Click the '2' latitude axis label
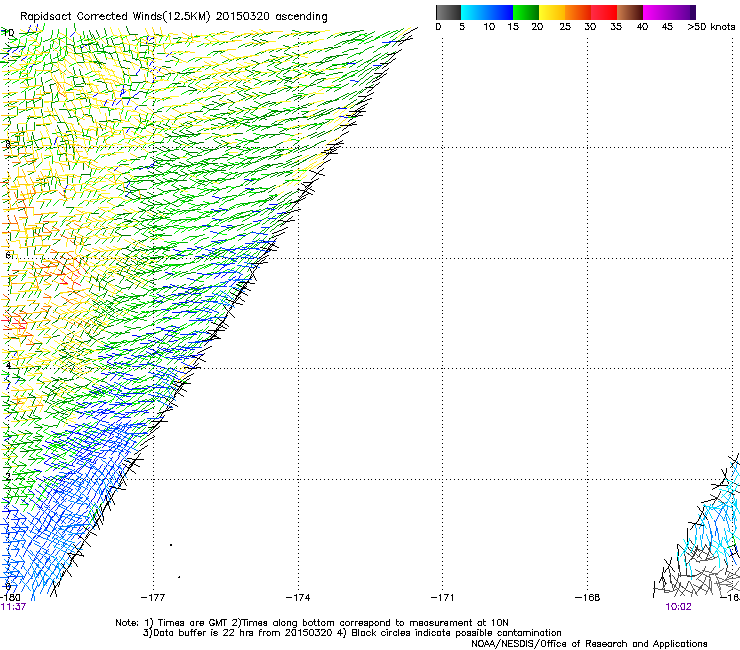The image size is (740, 650). [x=8, y=477]
